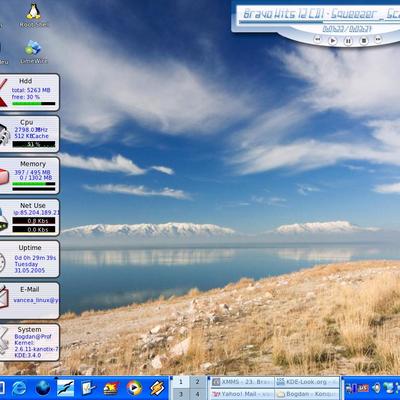Switch to virtual desktop 4 in the pager

[197, 394]
